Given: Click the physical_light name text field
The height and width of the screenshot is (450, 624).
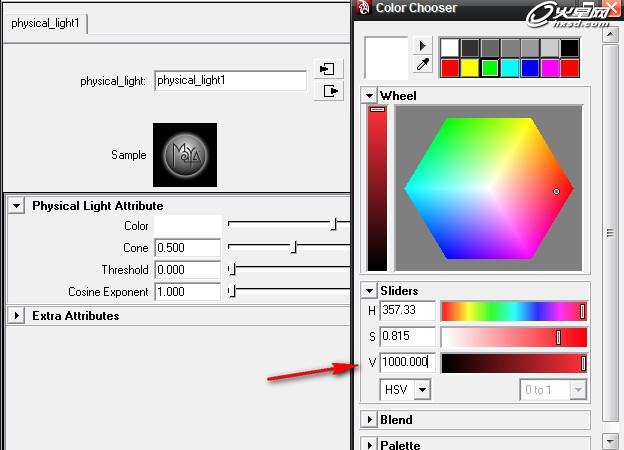Looking at the screenshot, I should pos(230,81).
